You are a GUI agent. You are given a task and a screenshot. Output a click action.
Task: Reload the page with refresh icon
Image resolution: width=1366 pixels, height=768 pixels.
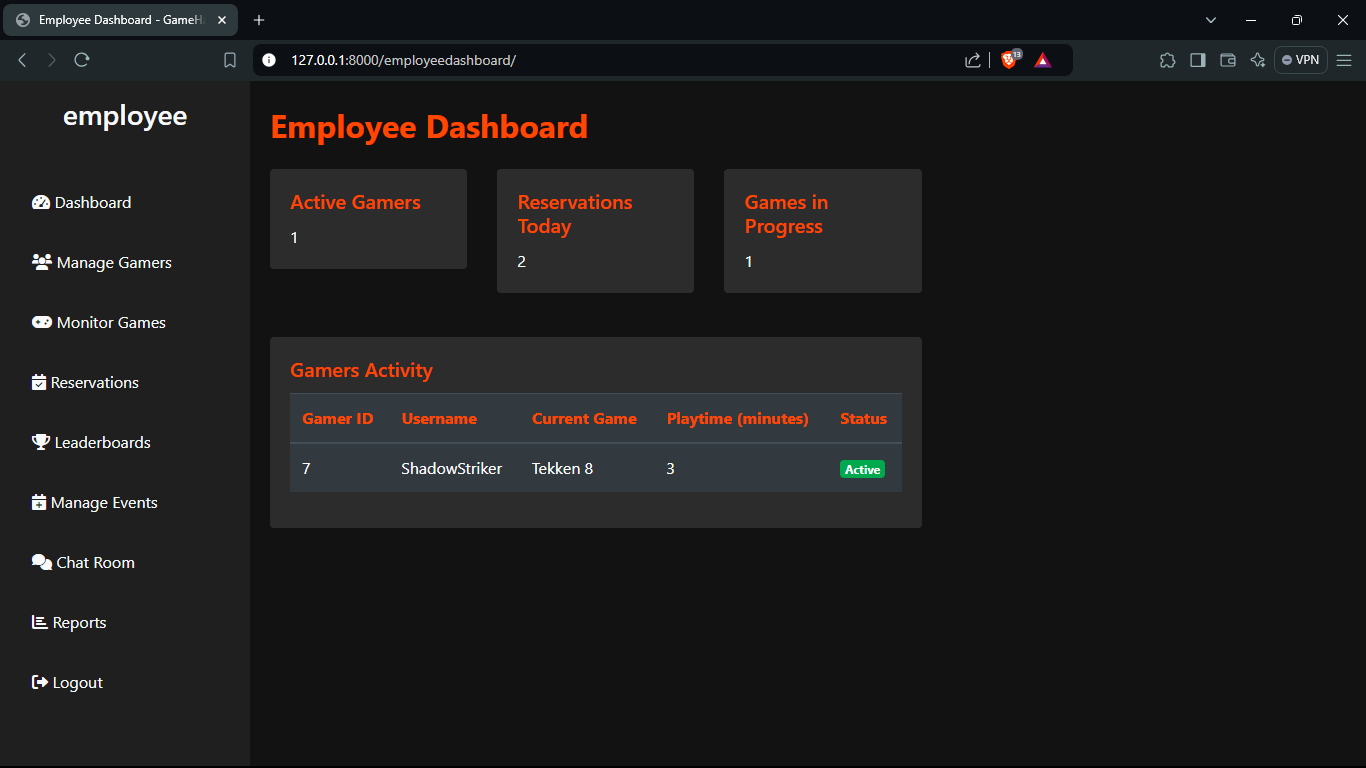[82, 60]
